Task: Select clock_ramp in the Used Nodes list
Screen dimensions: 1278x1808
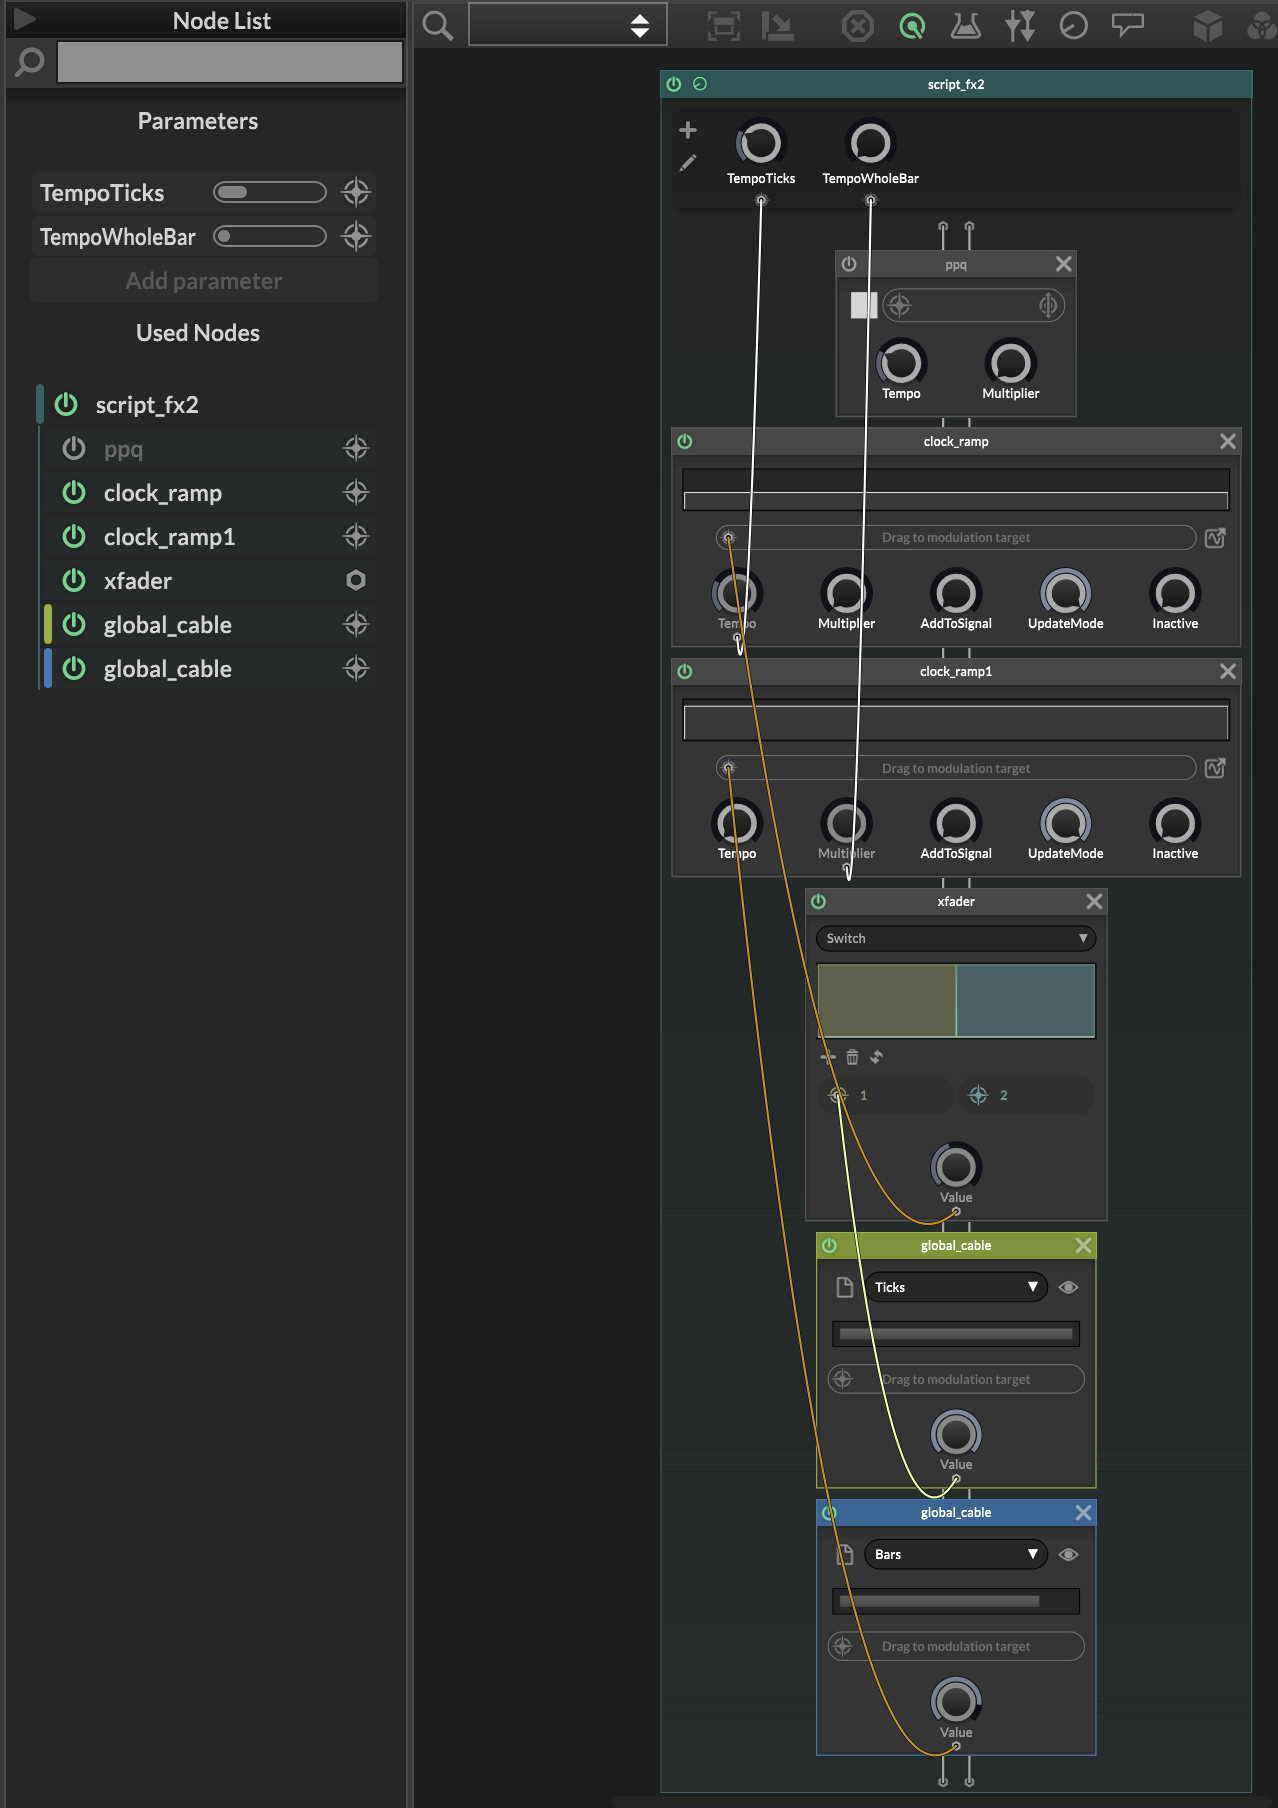Action: click(163, 493)
